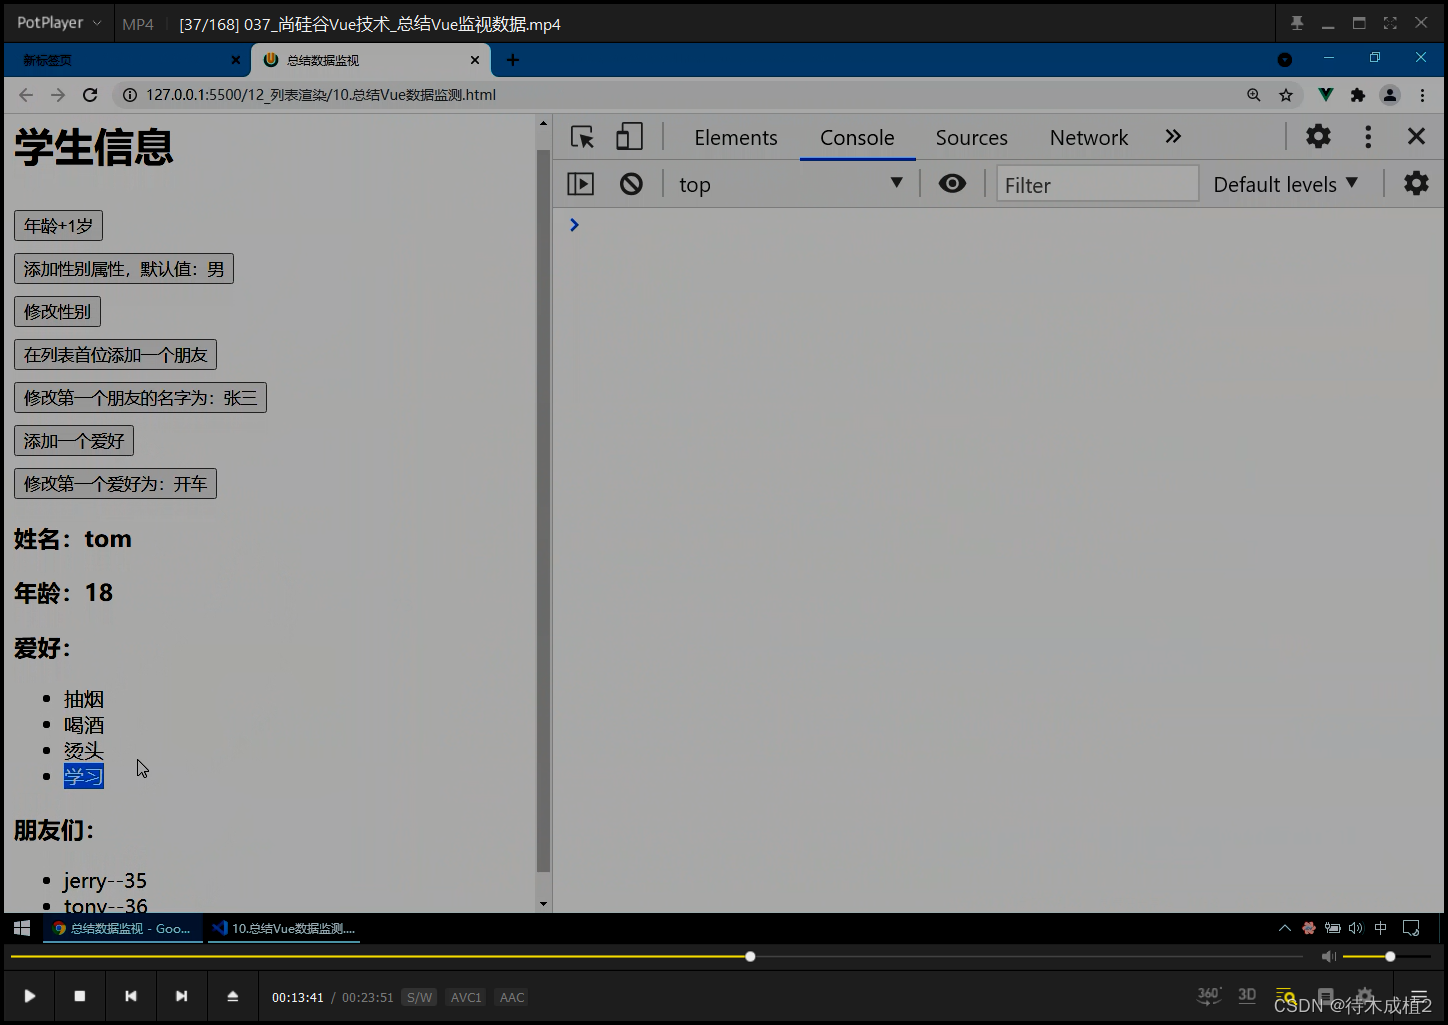
Task: Switch to the Elements tab
Action: (736, 138)
